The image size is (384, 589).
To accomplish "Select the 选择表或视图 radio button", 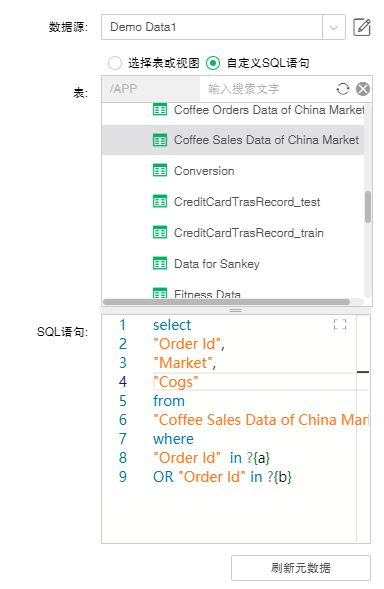I will [x=115, y=63].
